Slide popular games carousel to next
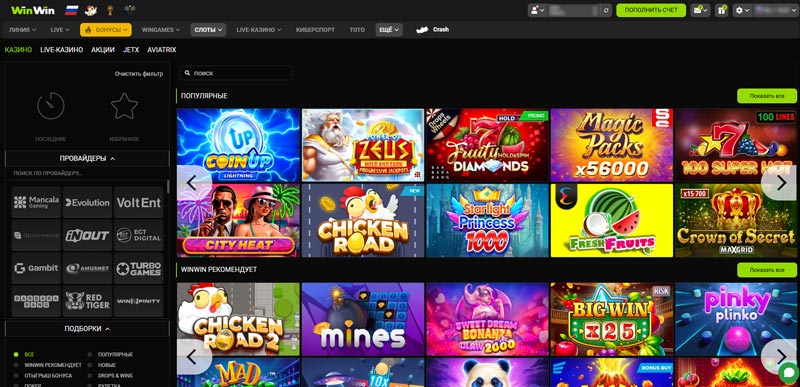Image resolution: width=800 pixels, height=387 pixels. 781,183
